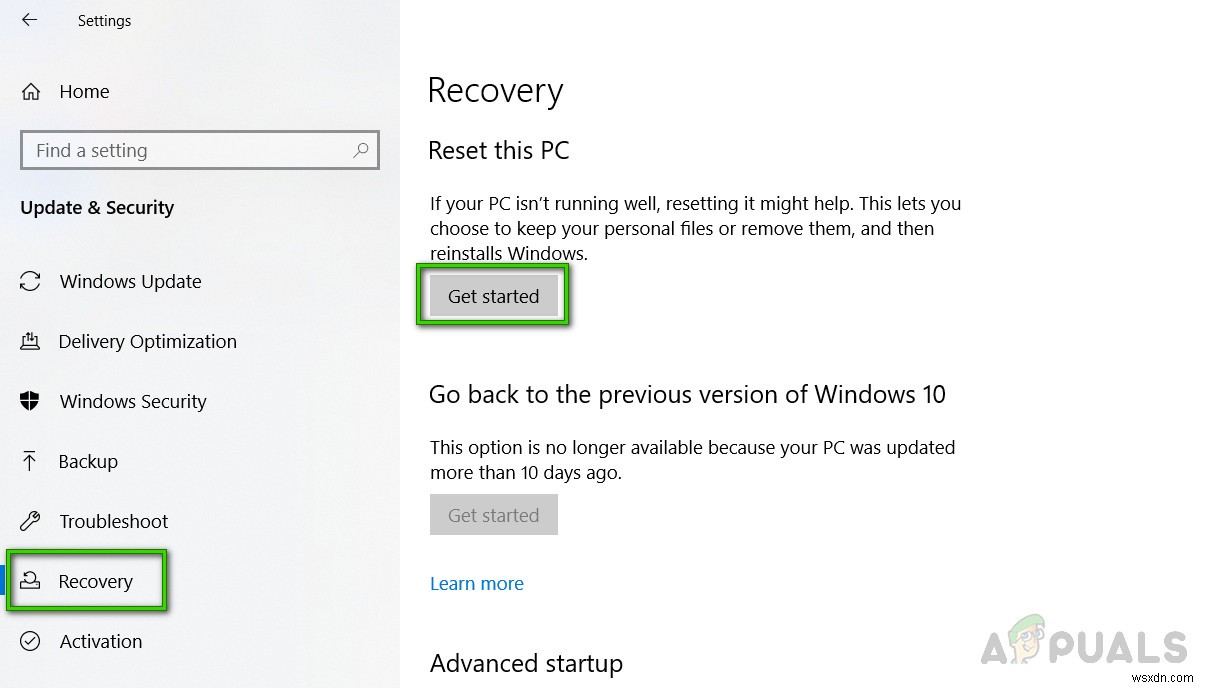Click the Activation checkmark icon
1205x688 pixels.
tap(30, 642)
